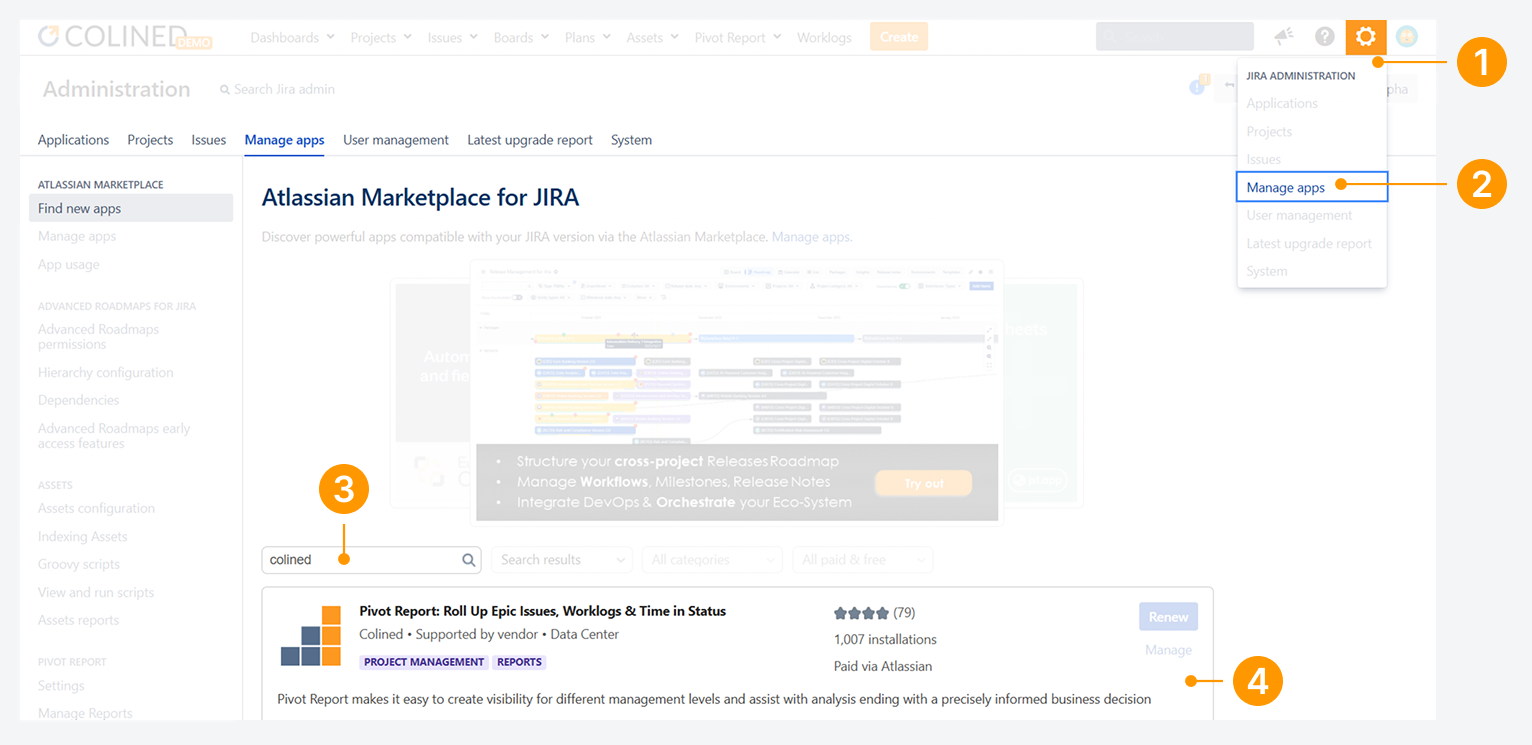Switch to the Projects admin tab
The width and height of the screenshot is (1532, 745).
pos(150,140)
